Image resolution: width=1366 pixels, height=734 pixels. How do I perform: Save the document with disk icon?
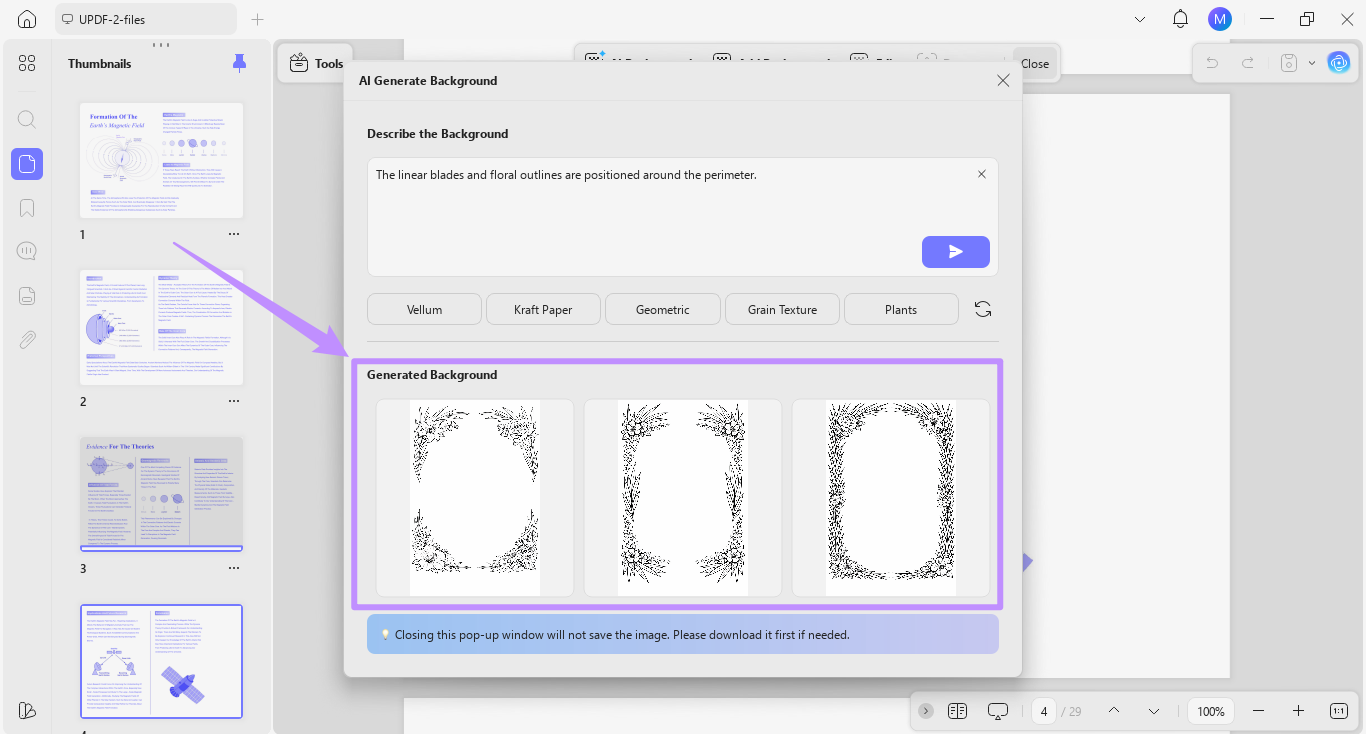point(1289,63)
